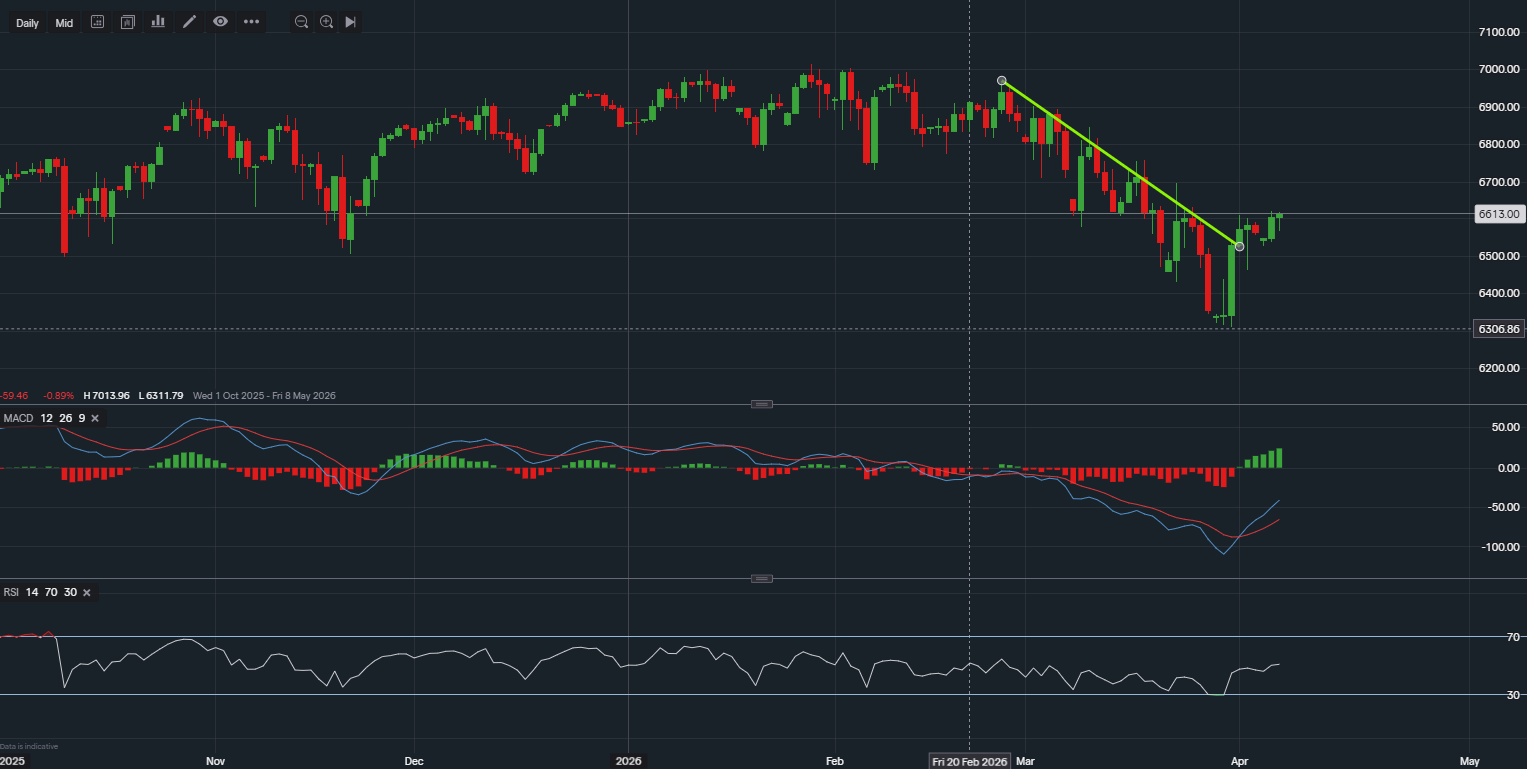1527x769 pixels.
Task: Jump to latest candle with skip arrow
Action: 350,22
